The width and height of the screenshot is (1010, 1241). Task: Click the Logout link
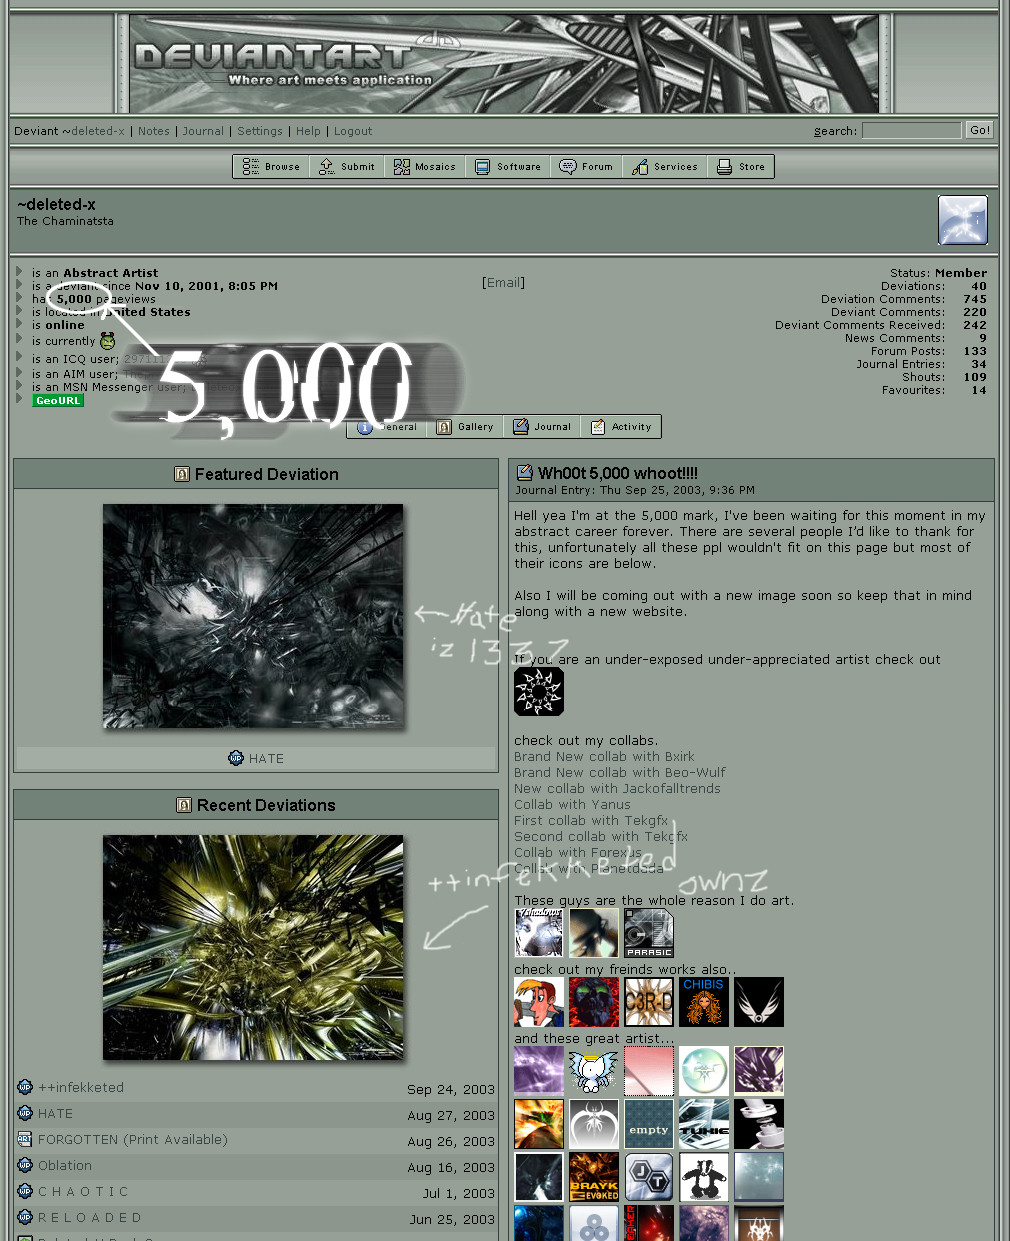353,131
